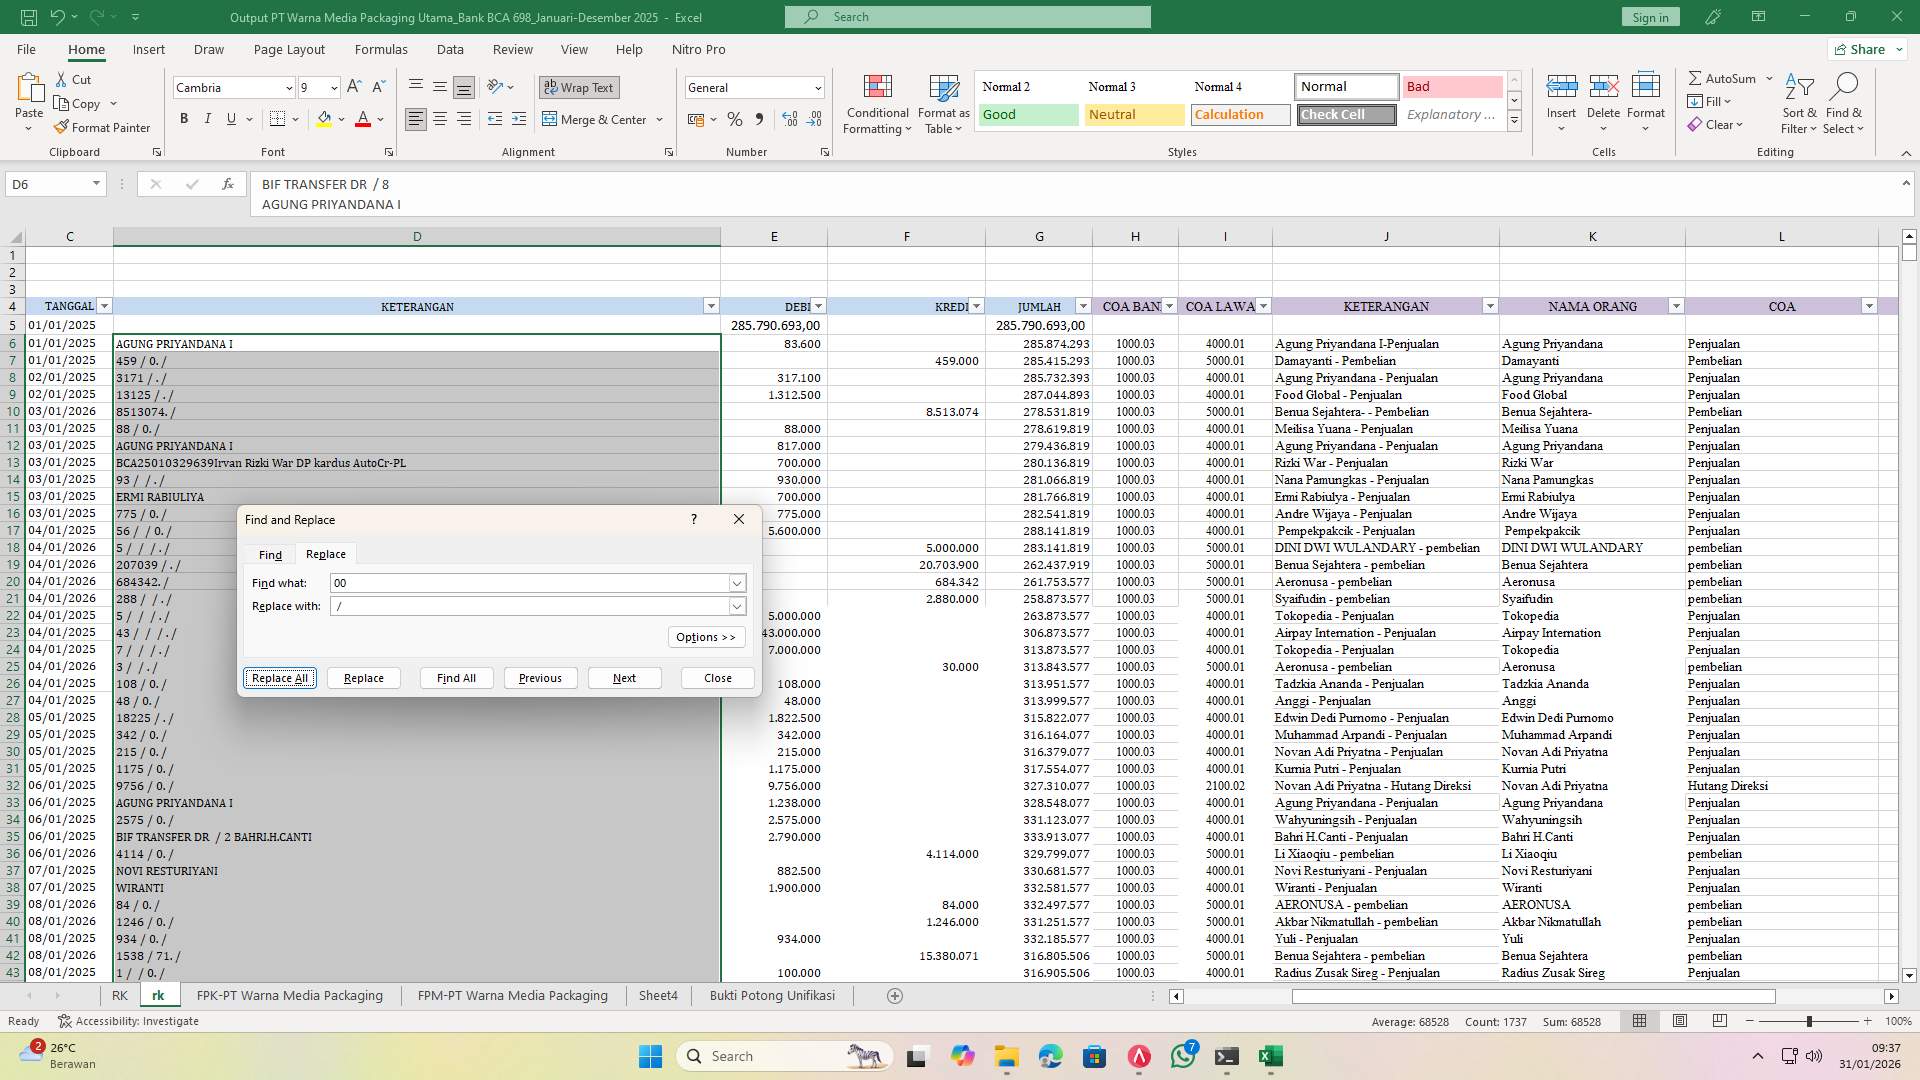Open the Bukti Potong Unifikasi sheet
The width and height of the screenshot is (1920, 1080).
pos(771,995)
